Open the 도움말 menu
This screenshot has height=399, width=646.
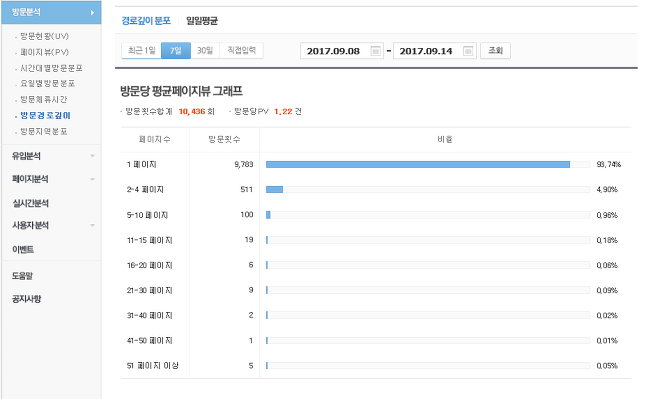point(22,276)
